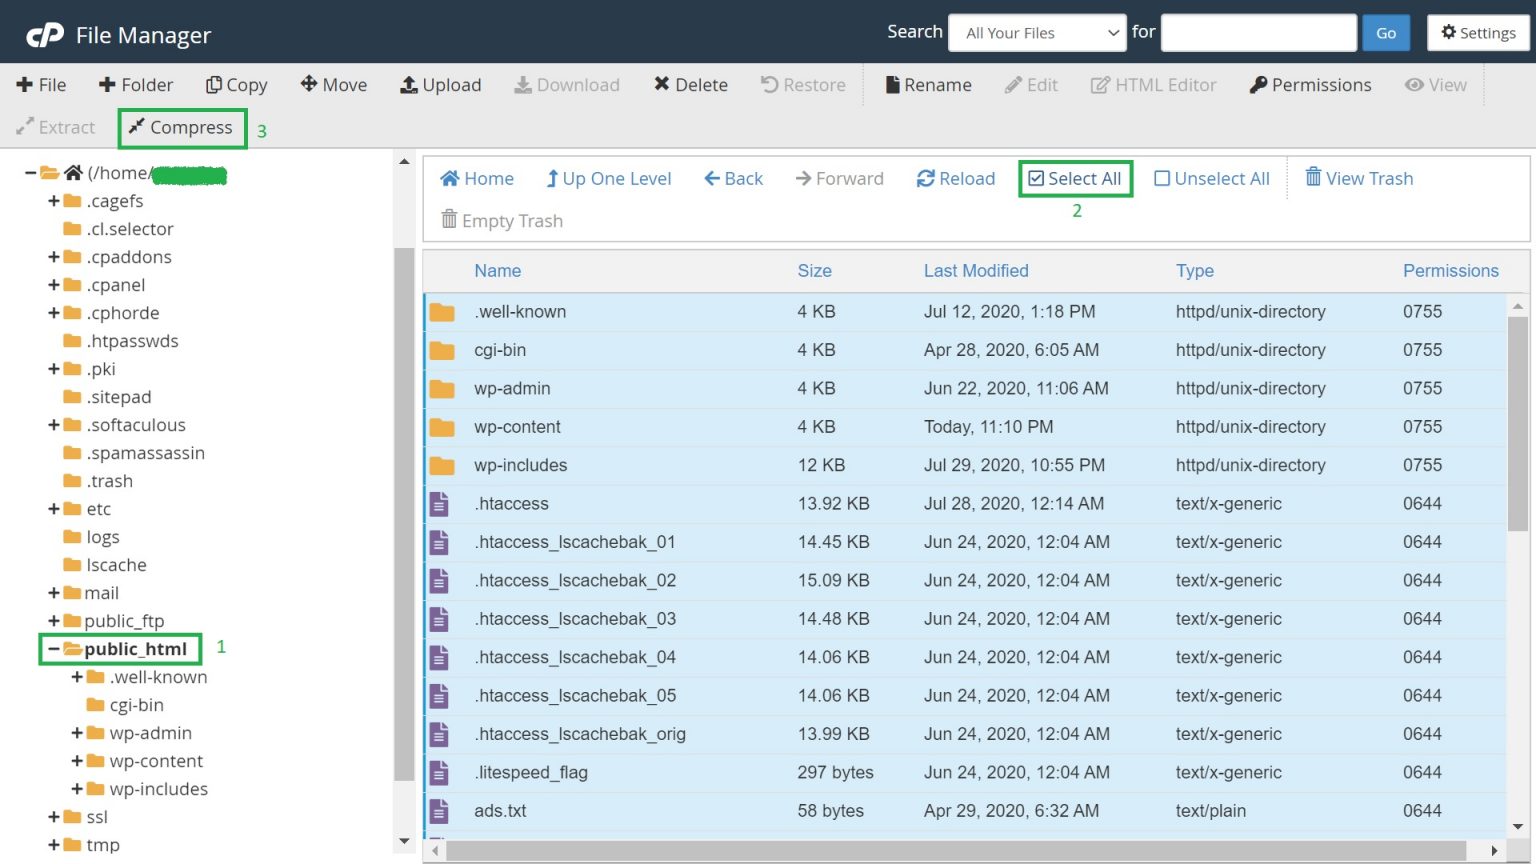Open the File menu item
This screenshot has width=1536, height=864.
42,85
